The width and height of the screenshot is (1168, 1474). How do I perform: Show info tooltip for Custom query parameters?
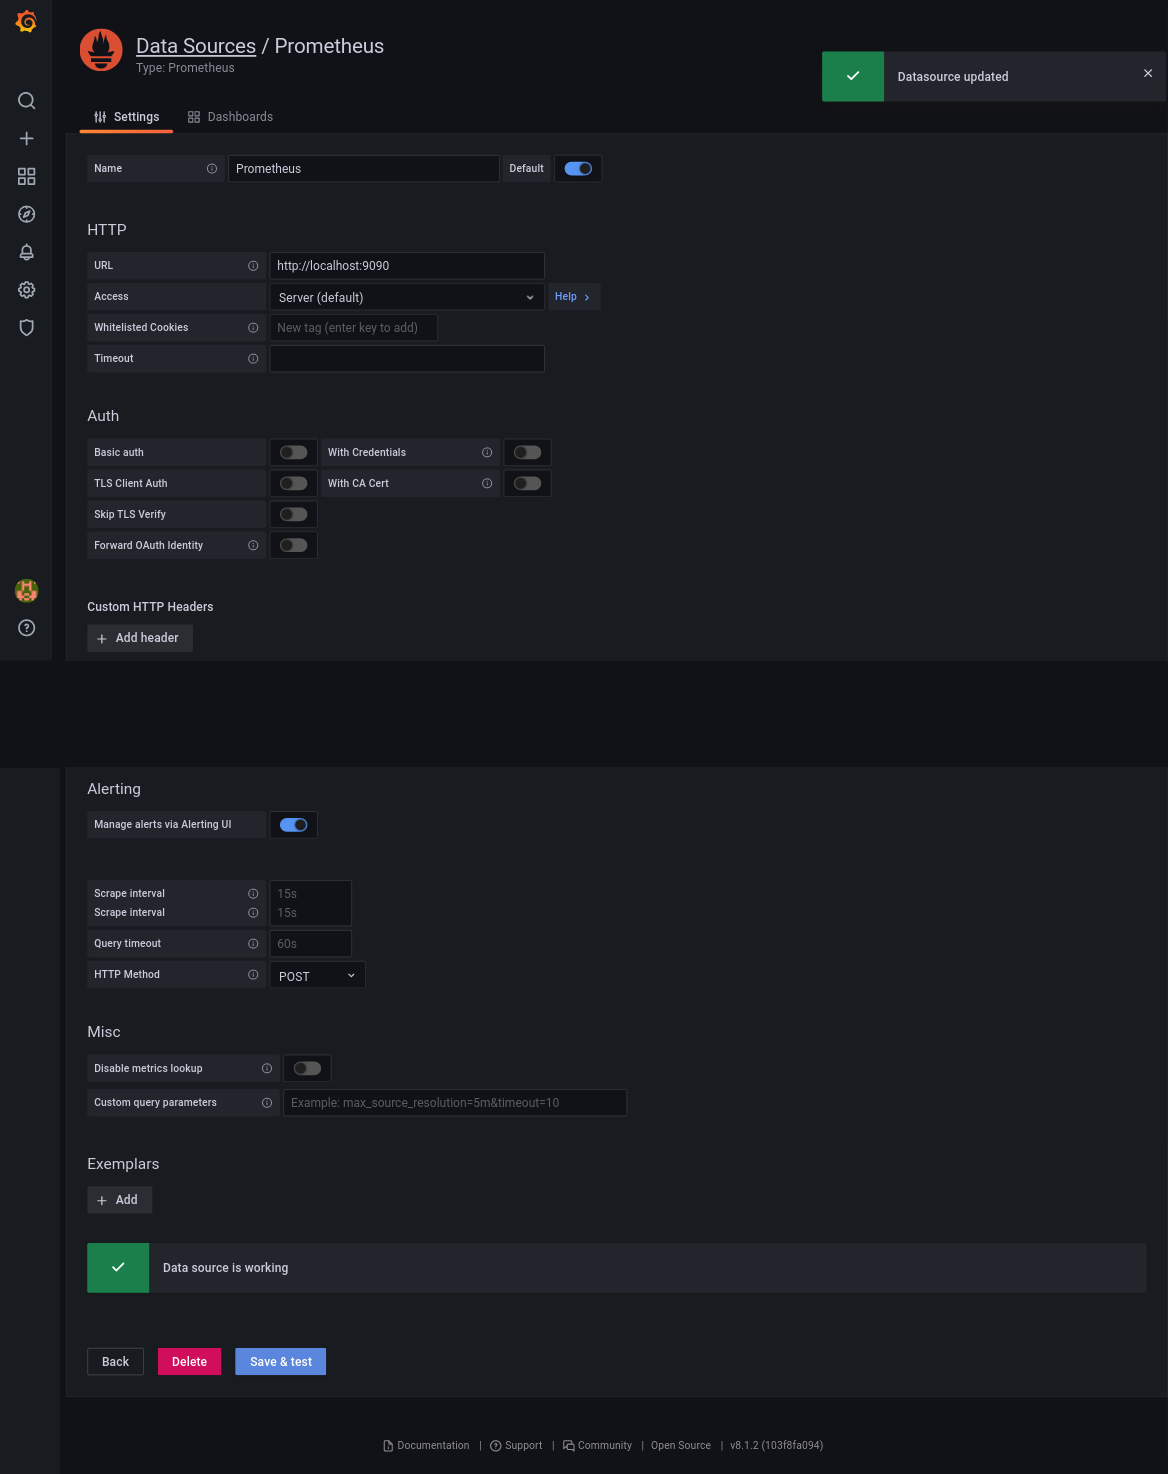coord(267,1103)
